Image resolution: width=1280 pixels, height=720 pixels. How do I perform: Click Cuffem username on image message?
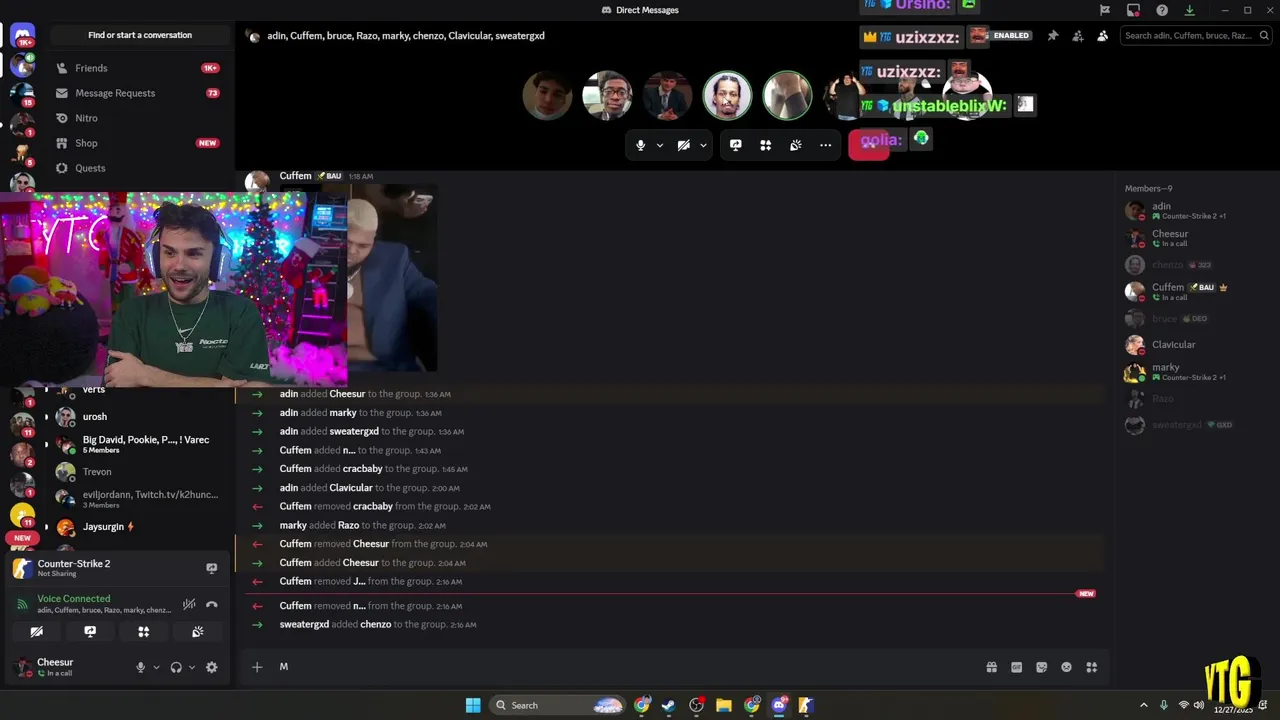pos(295,176)
